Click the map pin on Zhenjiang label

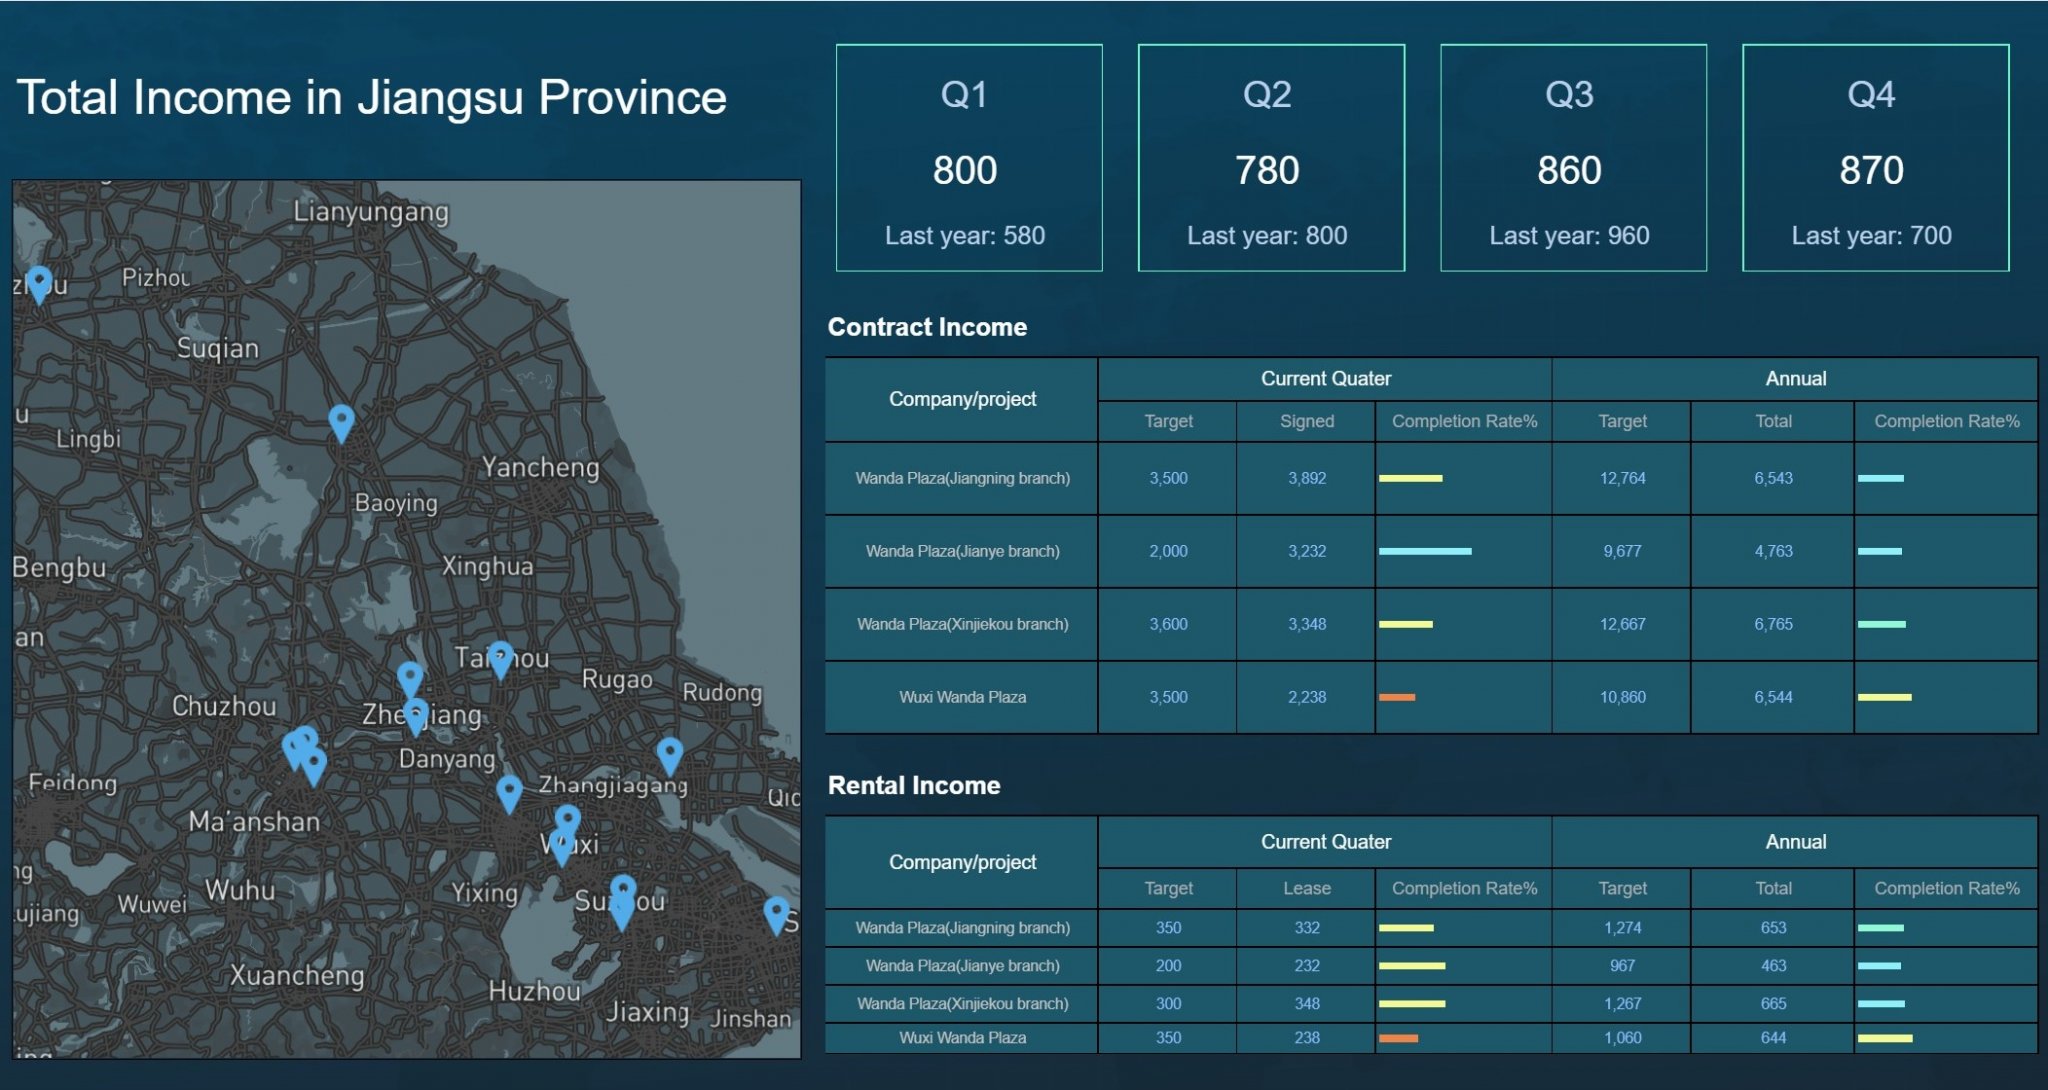click(416, 714)
